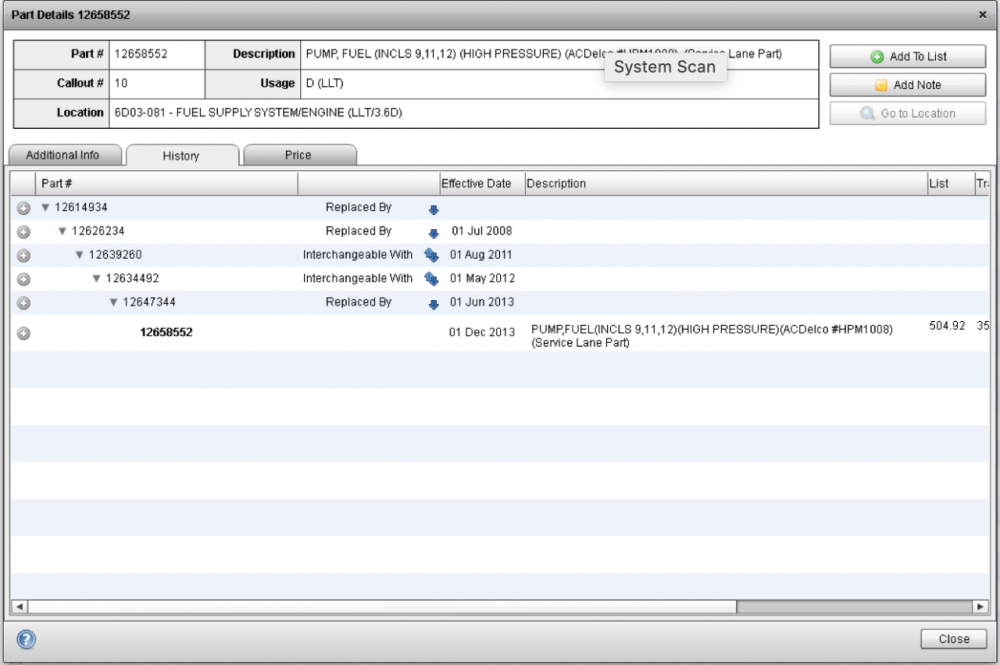The image size is (1000, 665).
Task: Collapse the disclosure triangle on part 12647344
Action: [x=112, y=302]
